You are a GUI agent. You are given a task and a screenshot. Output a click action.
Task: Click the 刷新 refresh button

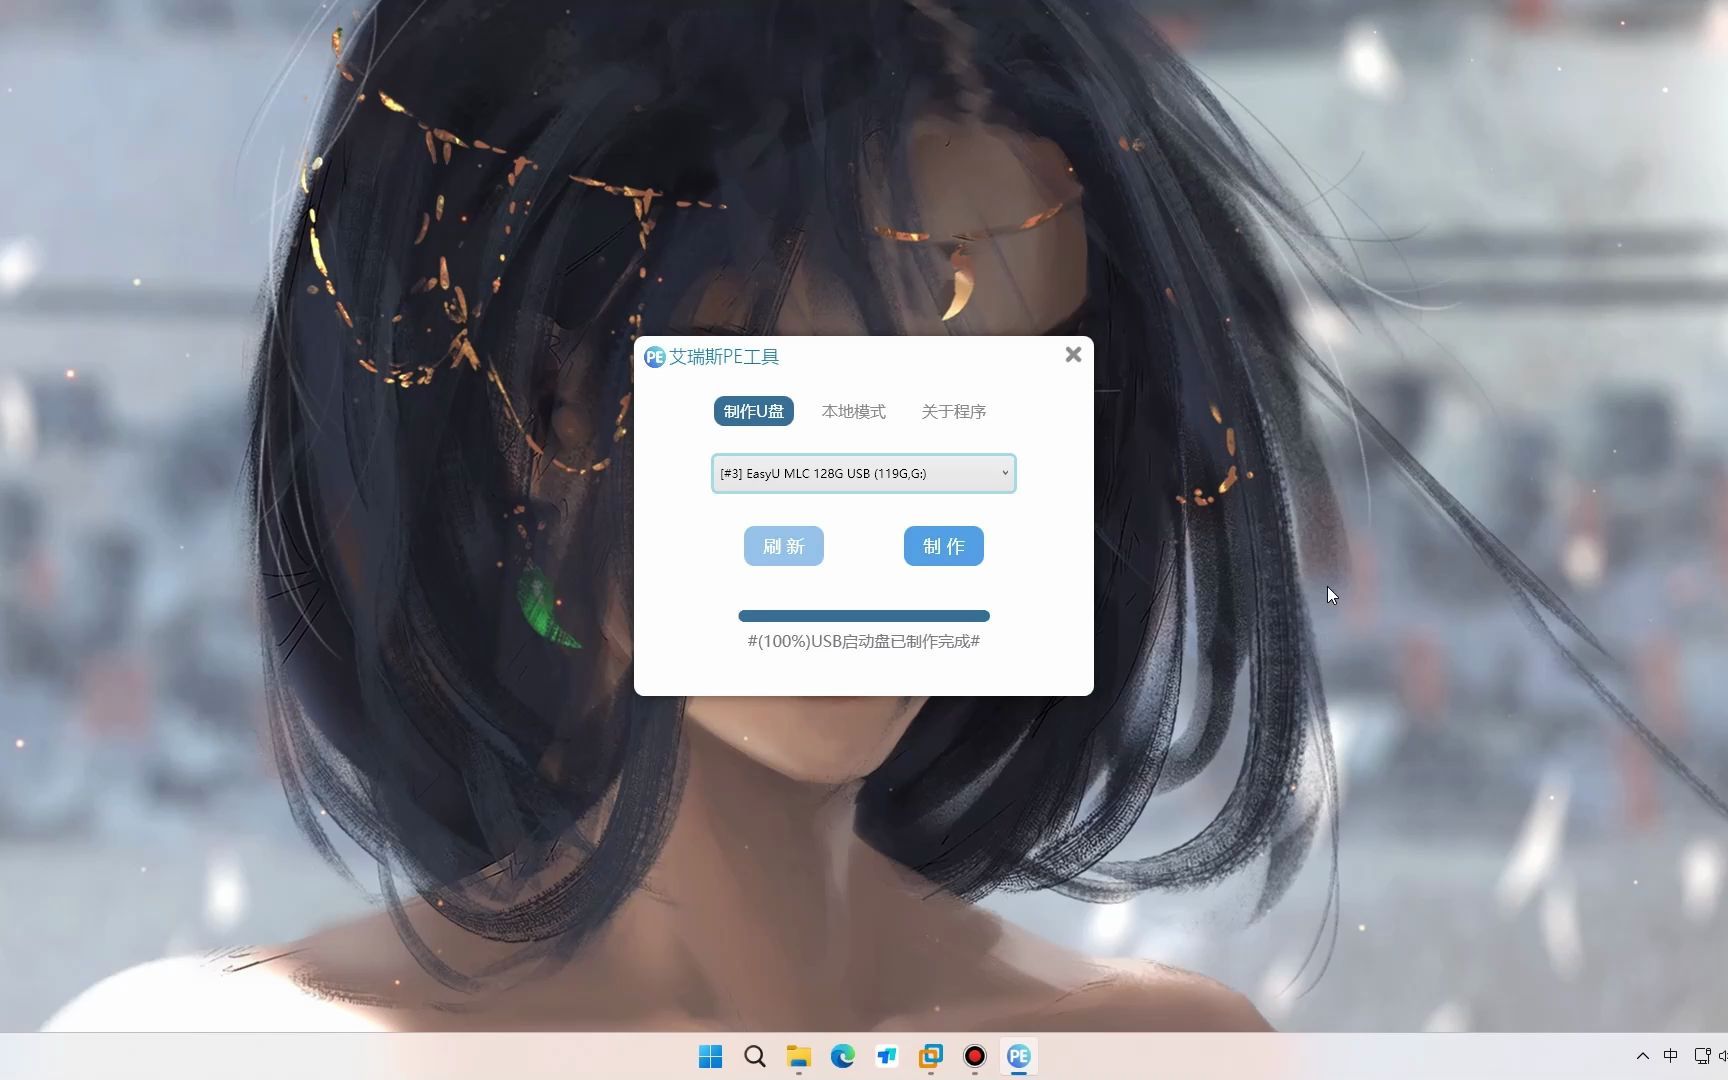784,546
